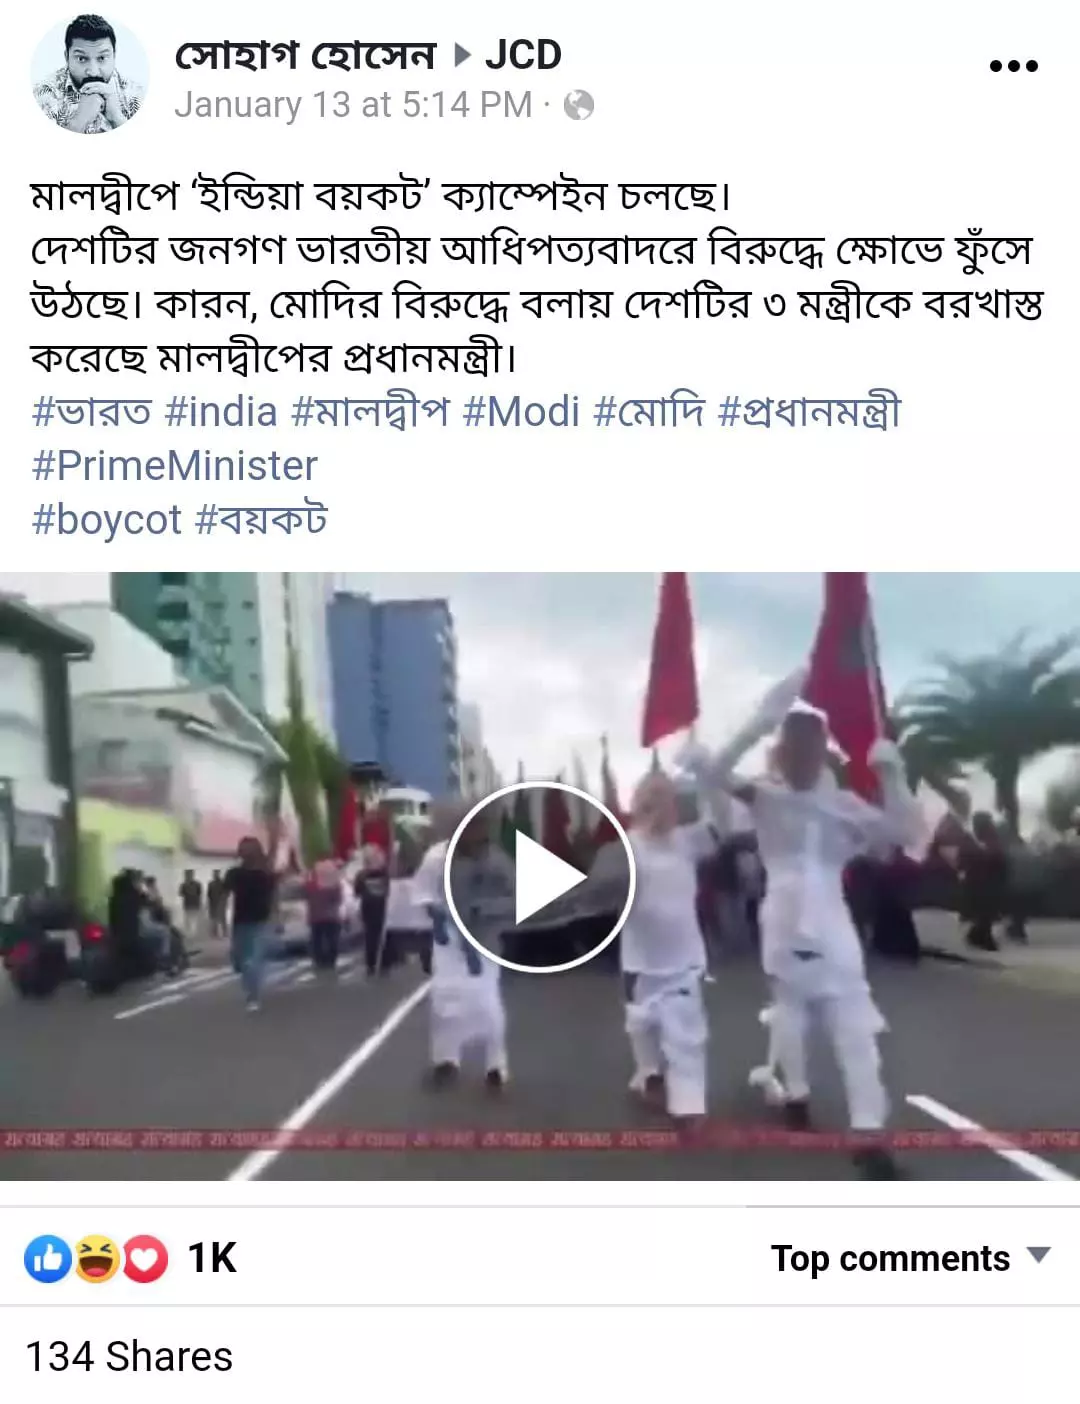Open সোহাগ হোসেন profile name link
The width and height of the screenshot is (1080, 1404).
click(306, 54)
